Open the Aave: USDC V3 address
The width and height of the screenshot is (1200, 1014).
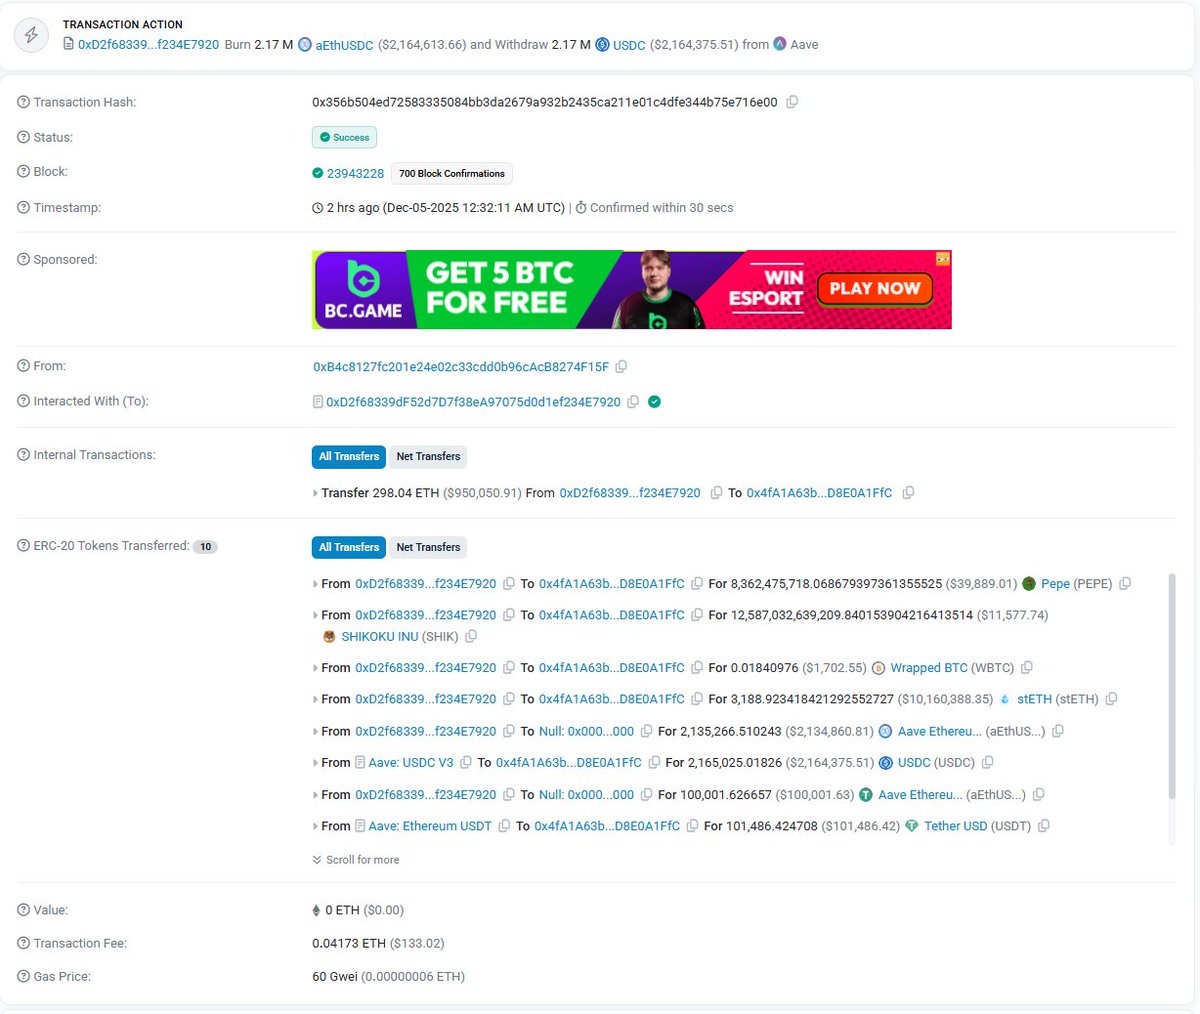[x=411, y=763]
